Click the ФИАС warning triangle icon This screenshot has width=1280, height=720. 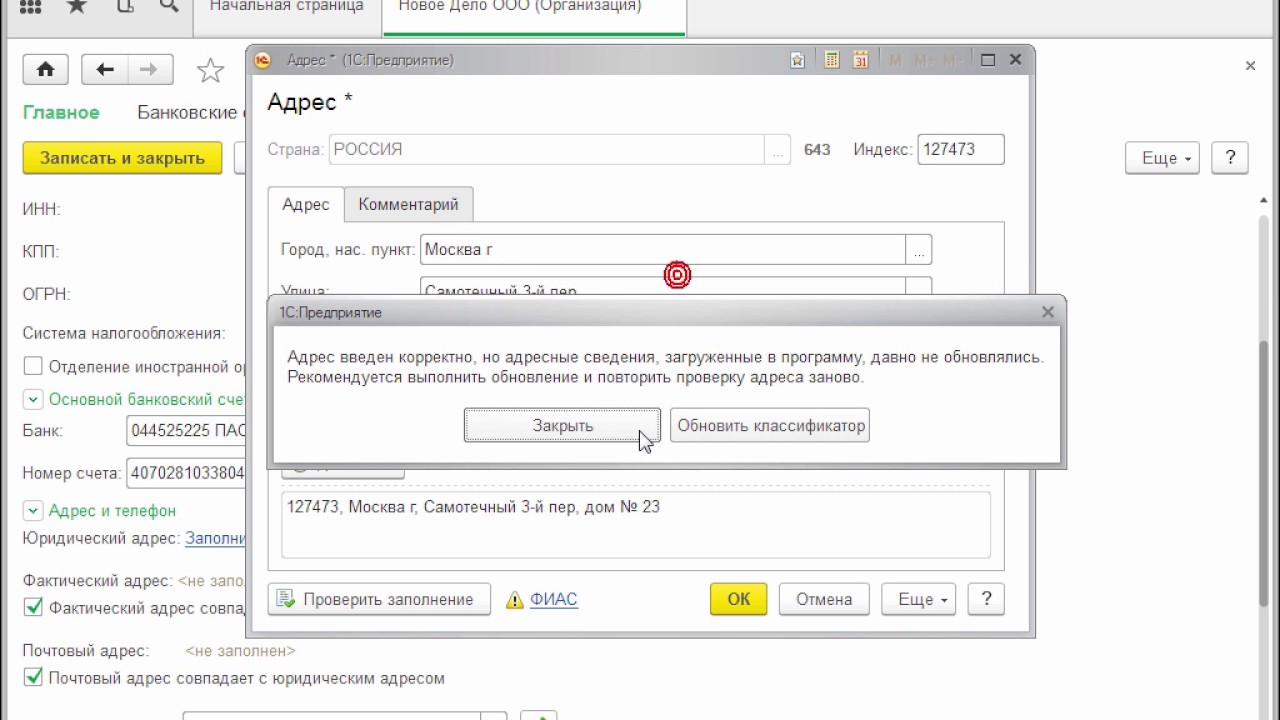515,600
